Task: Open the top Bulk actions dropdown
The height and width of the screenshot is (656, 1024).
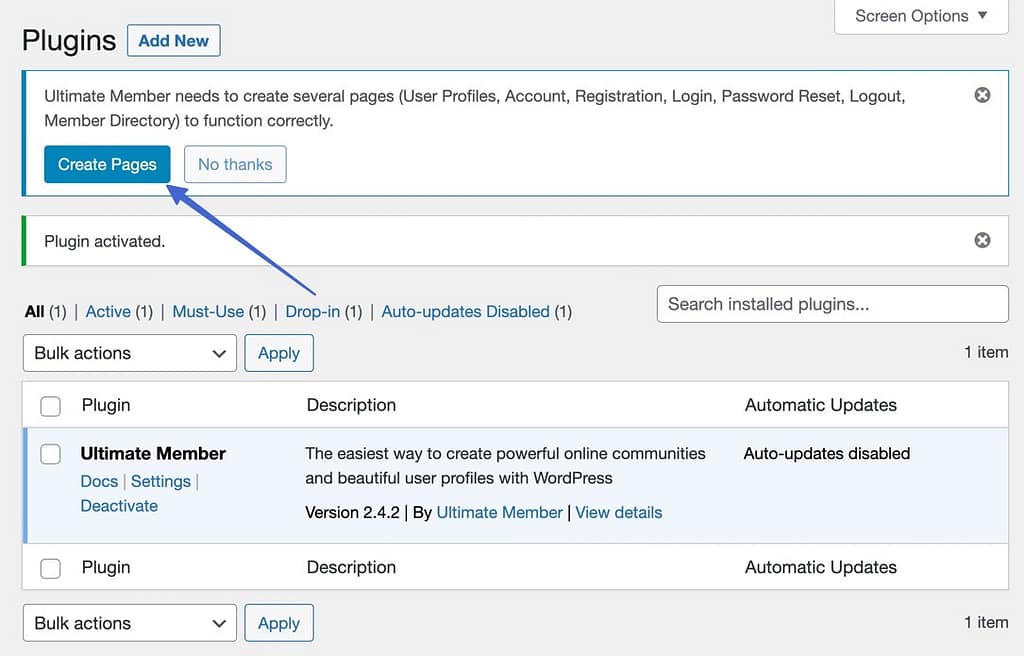Action: tap(129, 352)
